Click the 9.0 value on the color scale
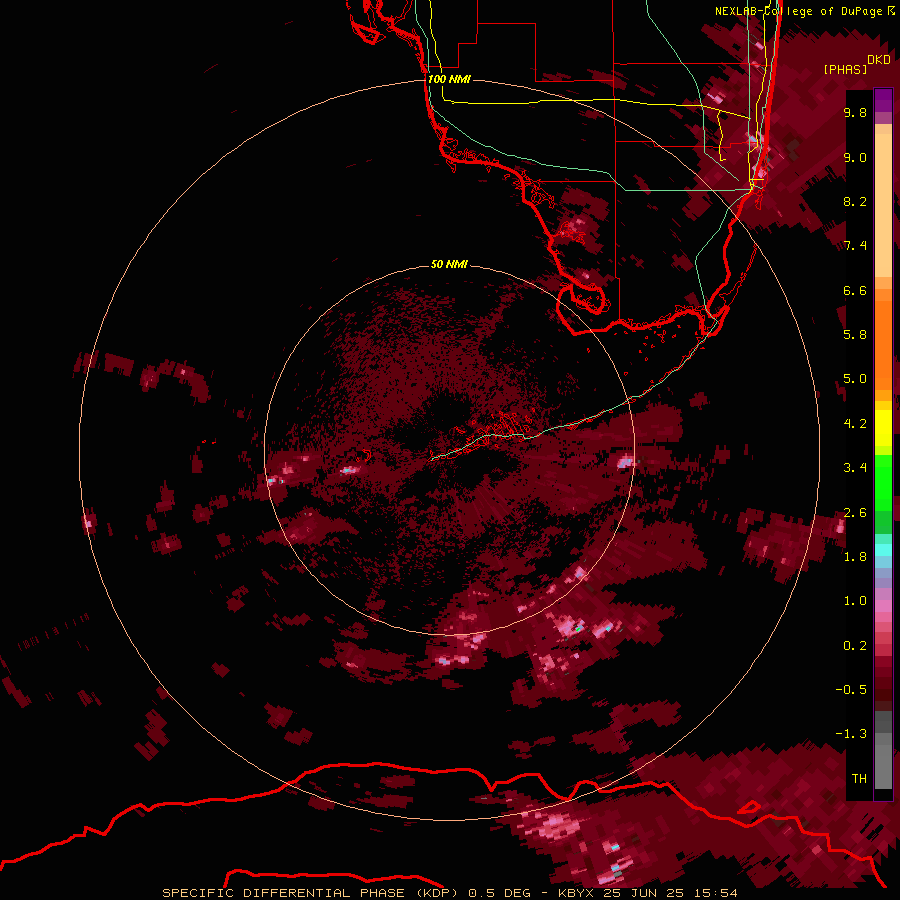This screenshot has width=900, height=900. [x=855, y=157]
